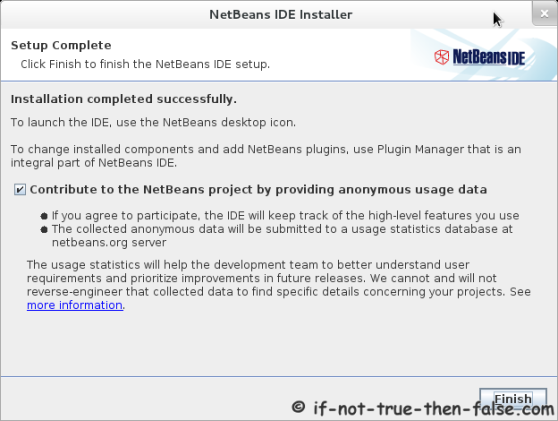Click the 'The usage statistics will help' paragraph
Screen dimensions: 558x421
click(279, 285)
